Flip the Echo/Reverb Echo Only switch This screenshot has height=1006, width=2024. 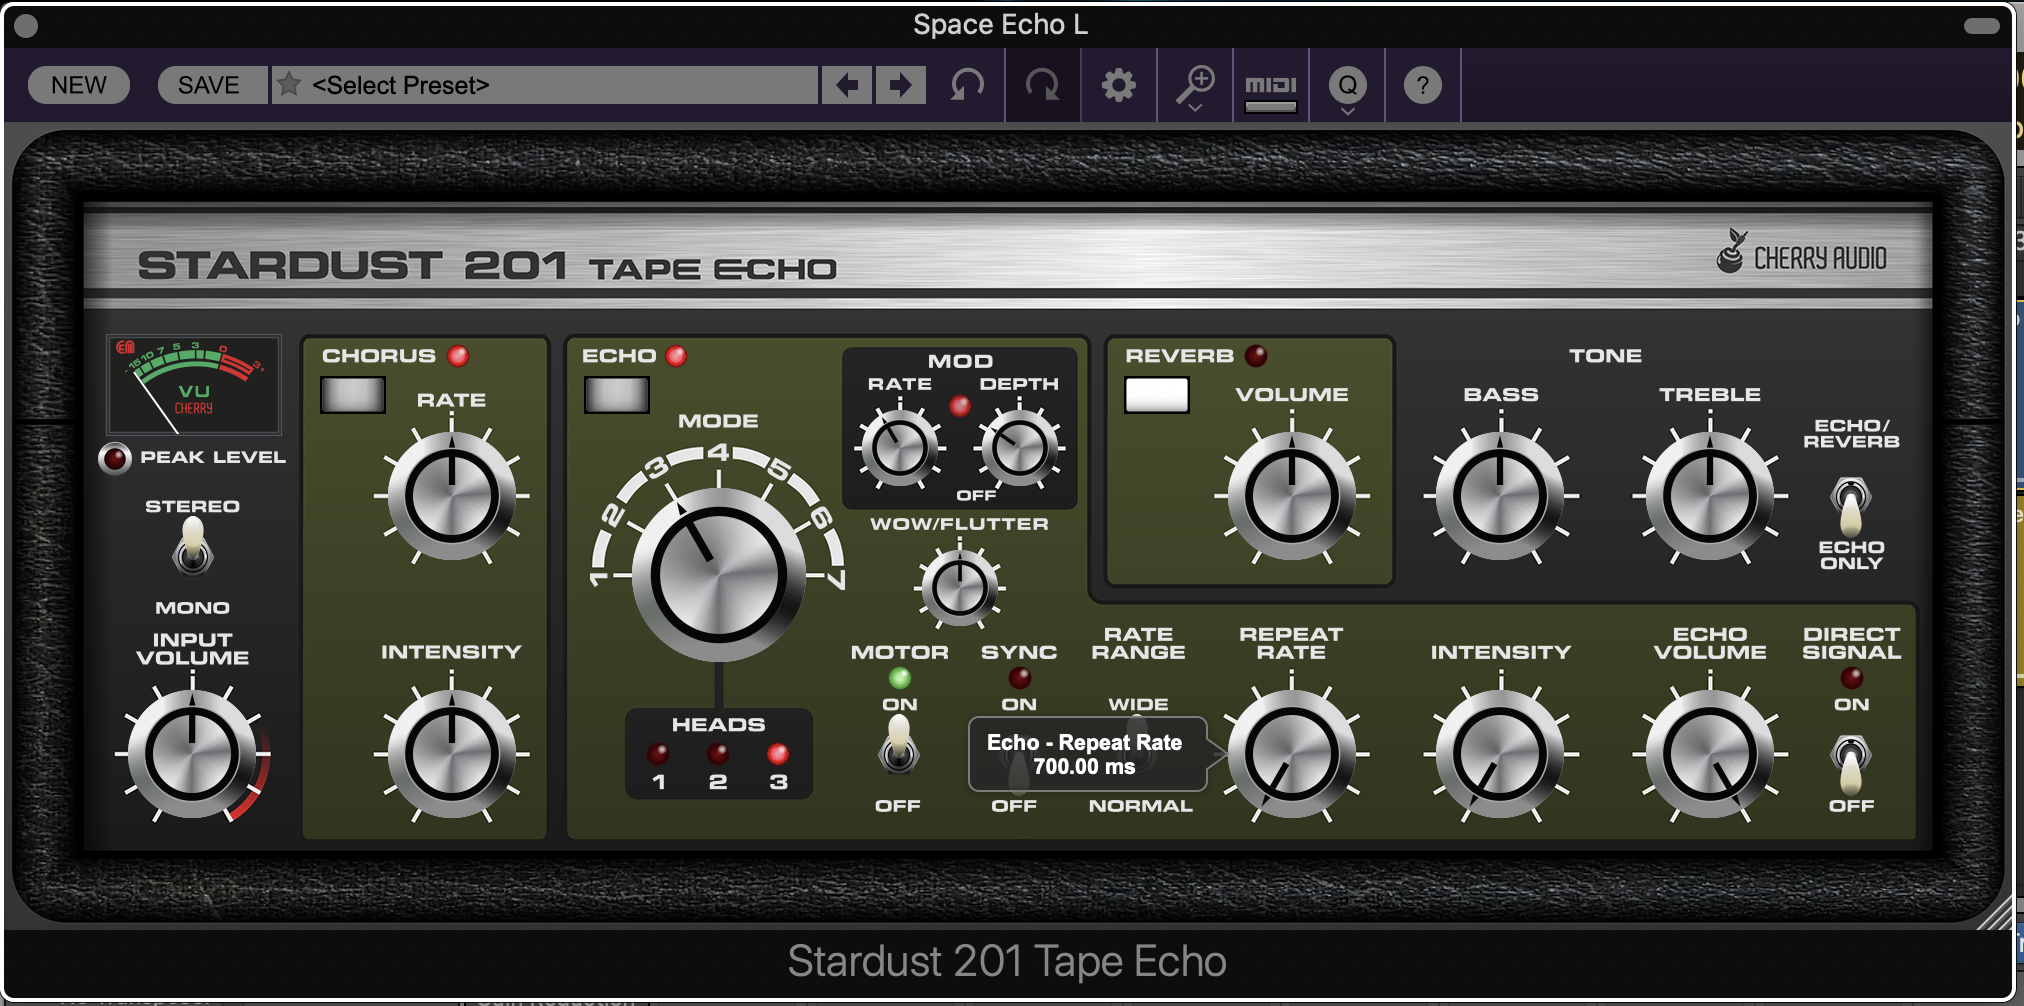(x=1851, y=505)
